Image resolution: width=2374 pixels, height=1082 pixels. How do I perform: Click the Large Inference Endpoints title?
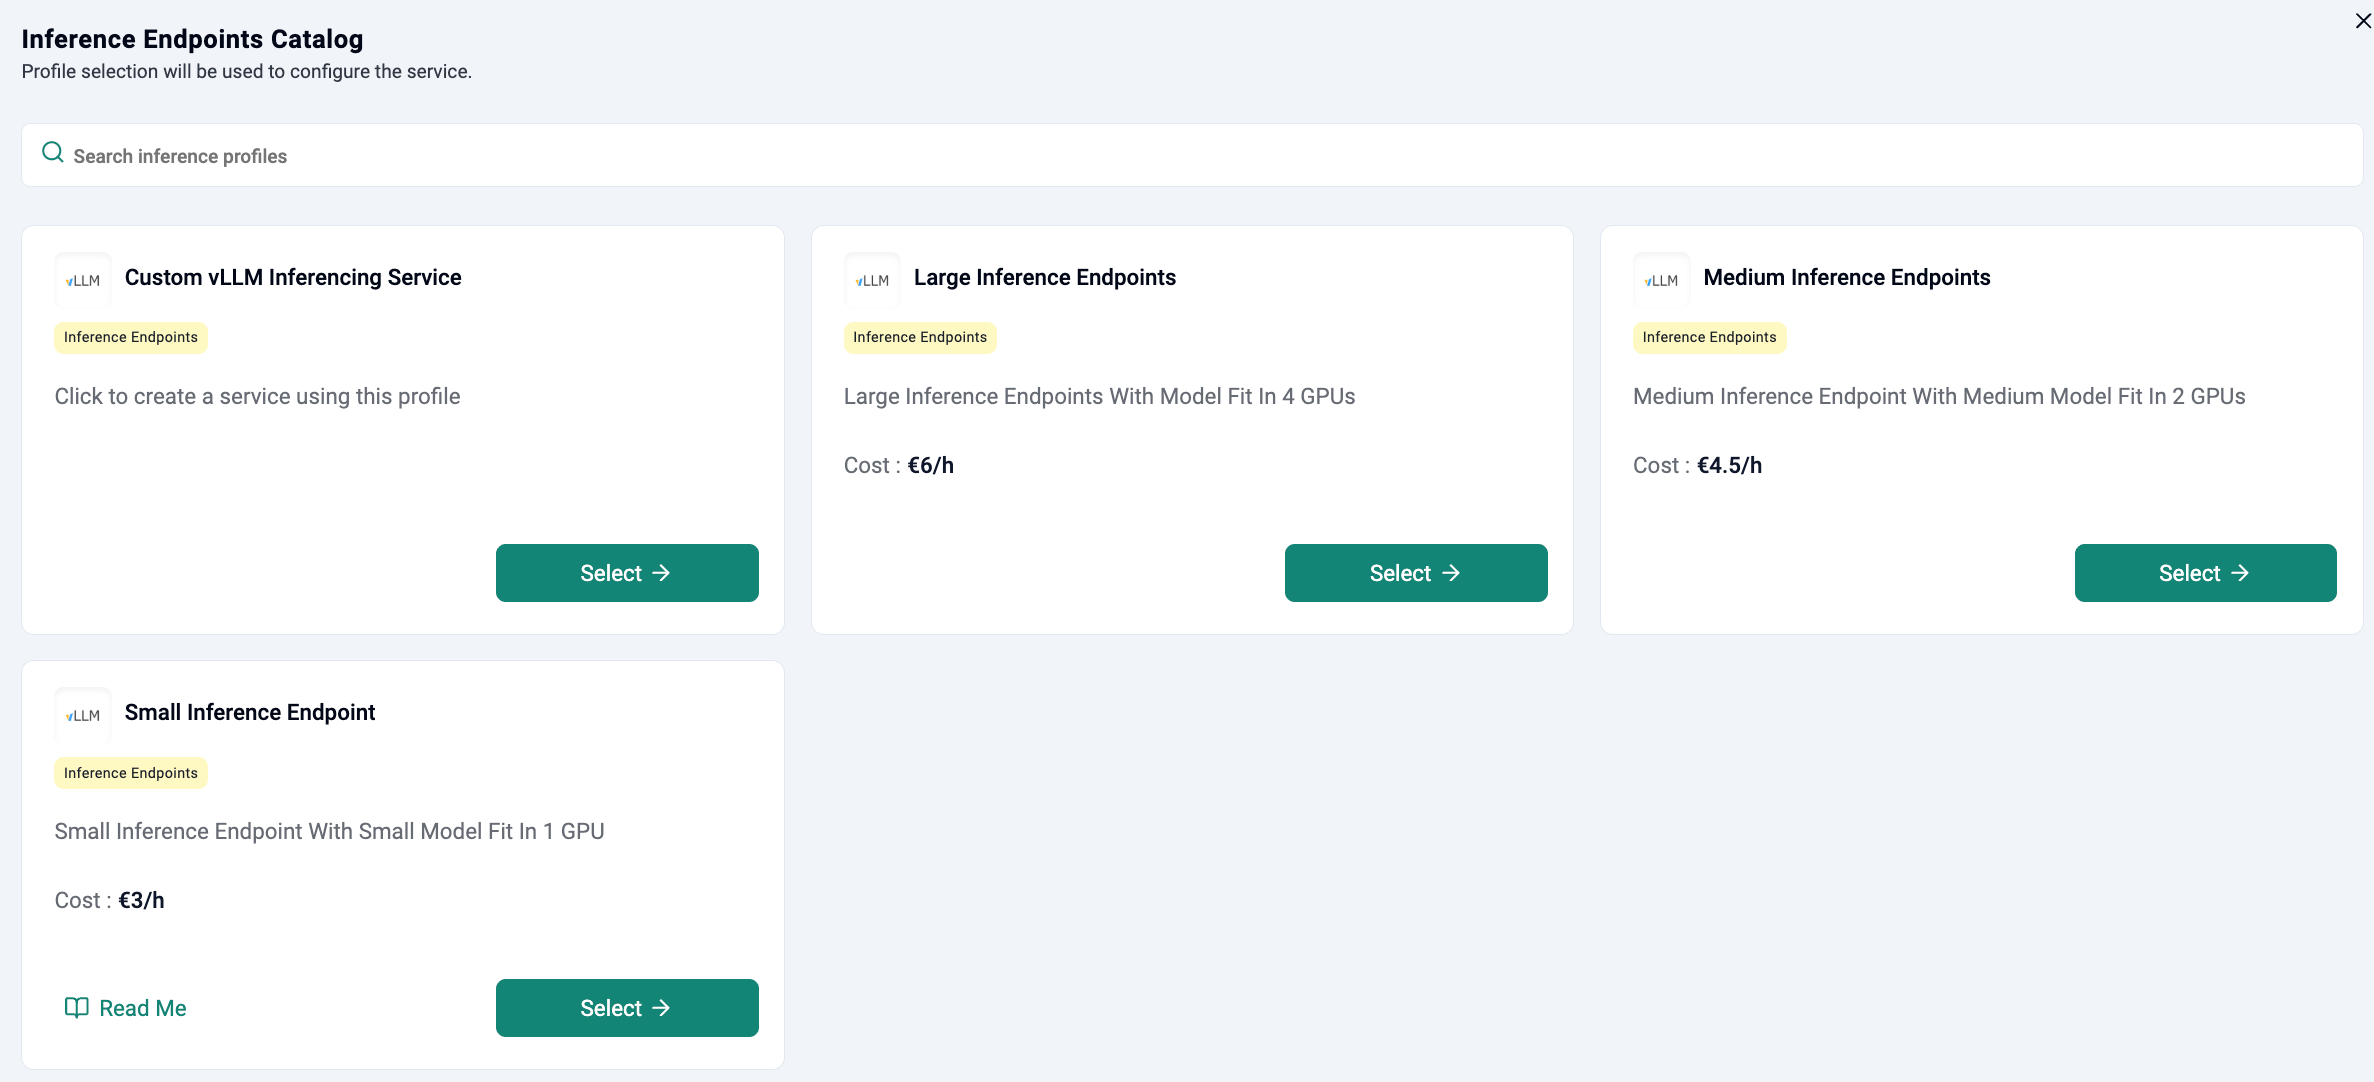[x=1044, y=278]
